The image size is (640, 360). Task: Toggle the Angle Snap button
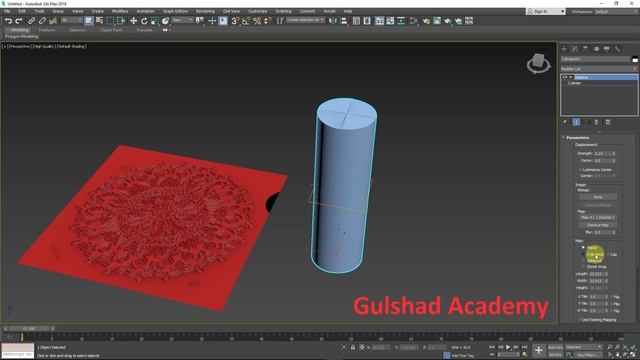[246, 21]
